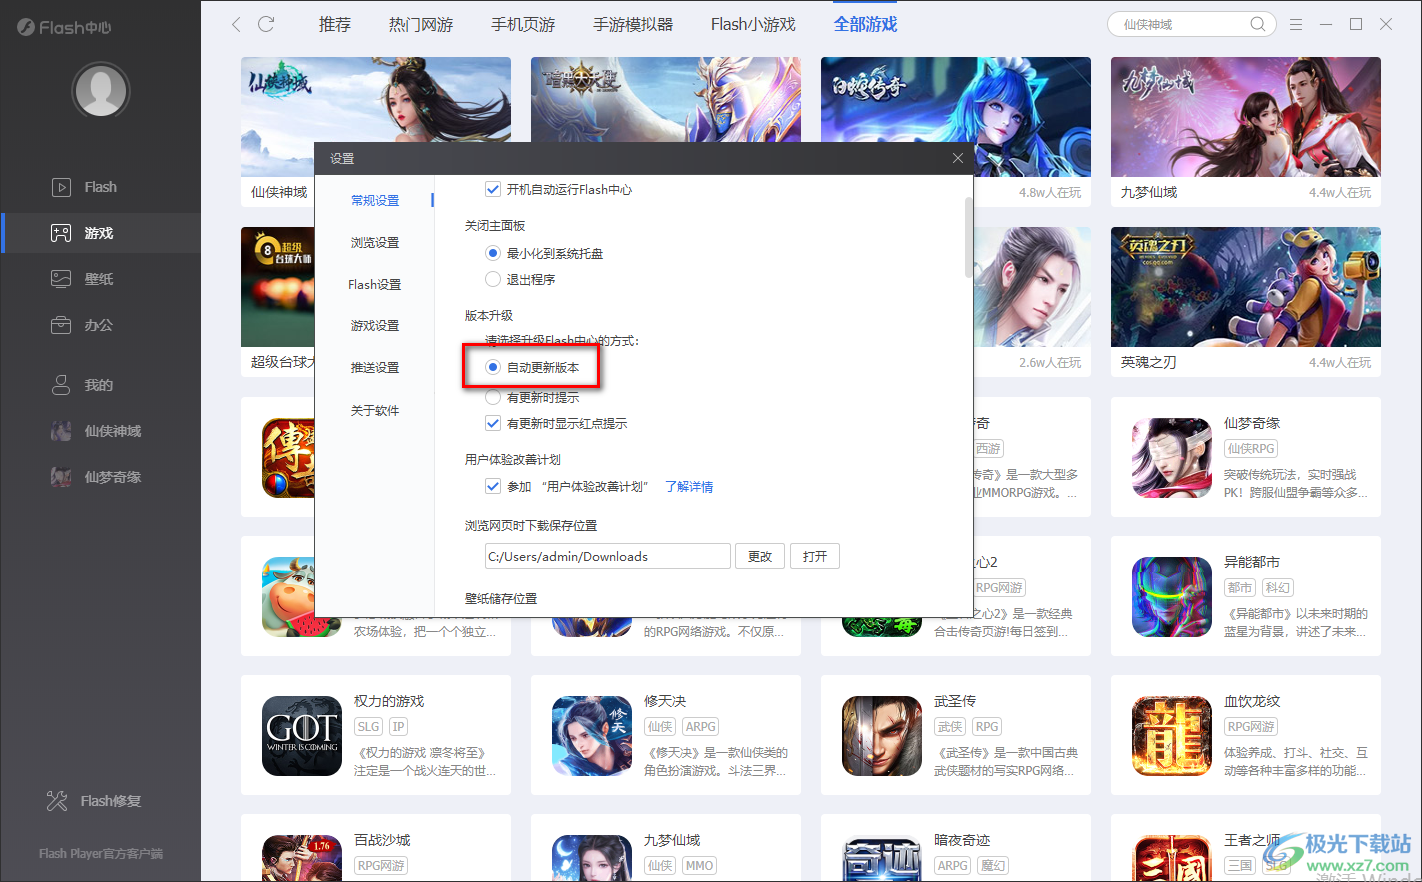Close the 设置 dialog

click(957, 158)
